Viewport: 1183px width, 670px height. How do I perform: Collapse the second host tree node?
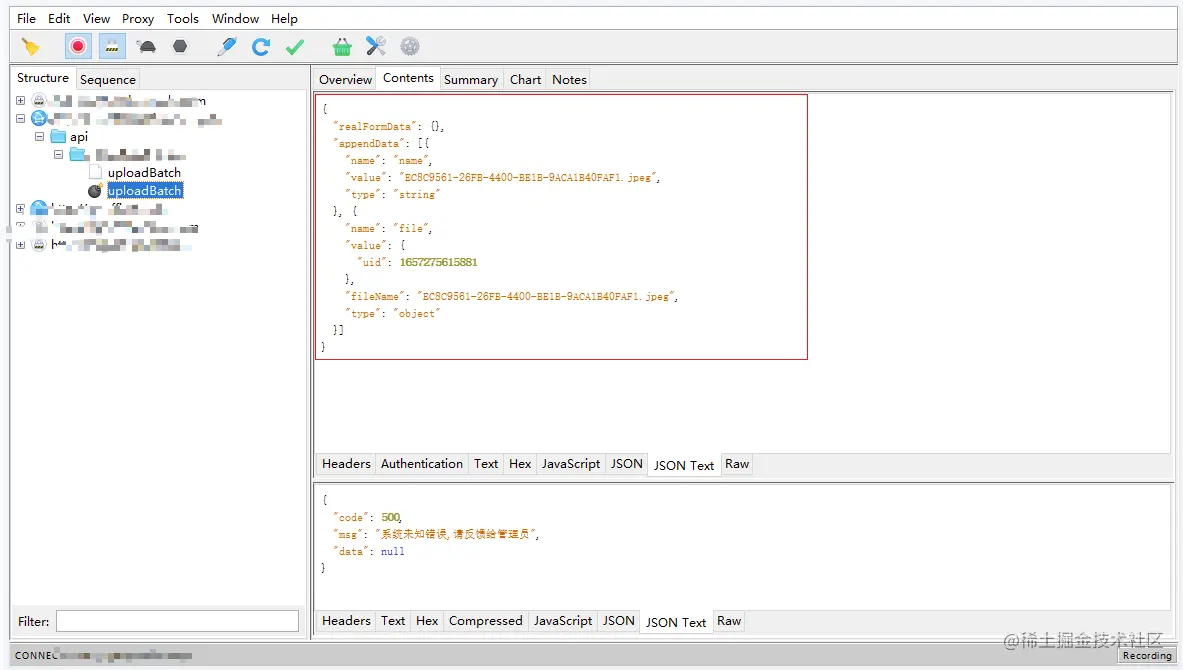pyautogui.click(x=20, y=118)
